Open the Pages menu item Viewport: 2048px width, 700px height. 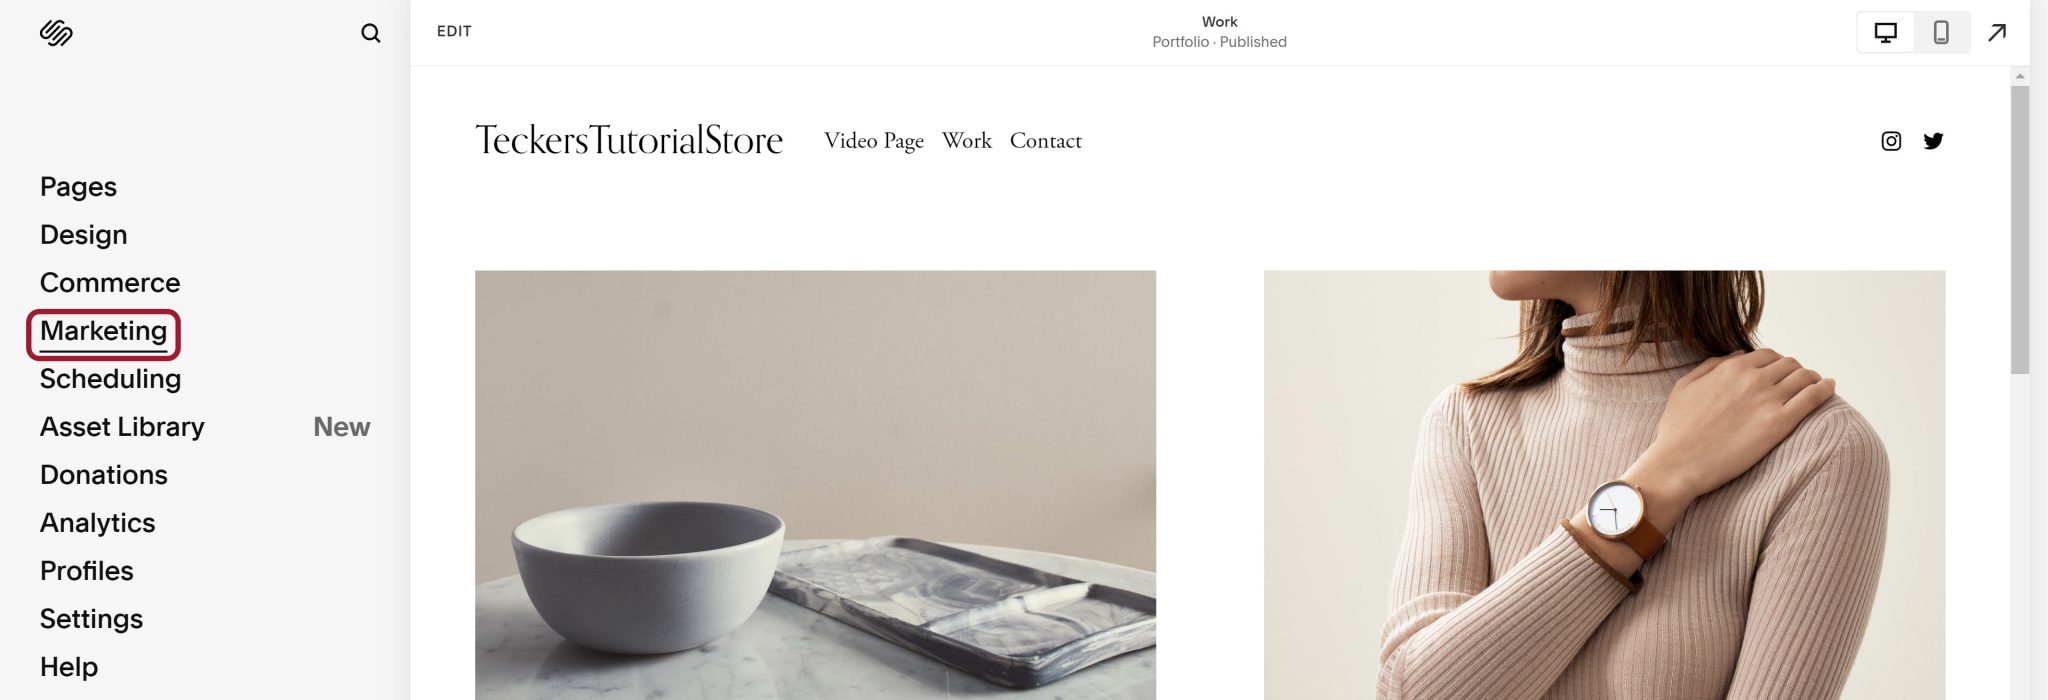tap(78, 187)
